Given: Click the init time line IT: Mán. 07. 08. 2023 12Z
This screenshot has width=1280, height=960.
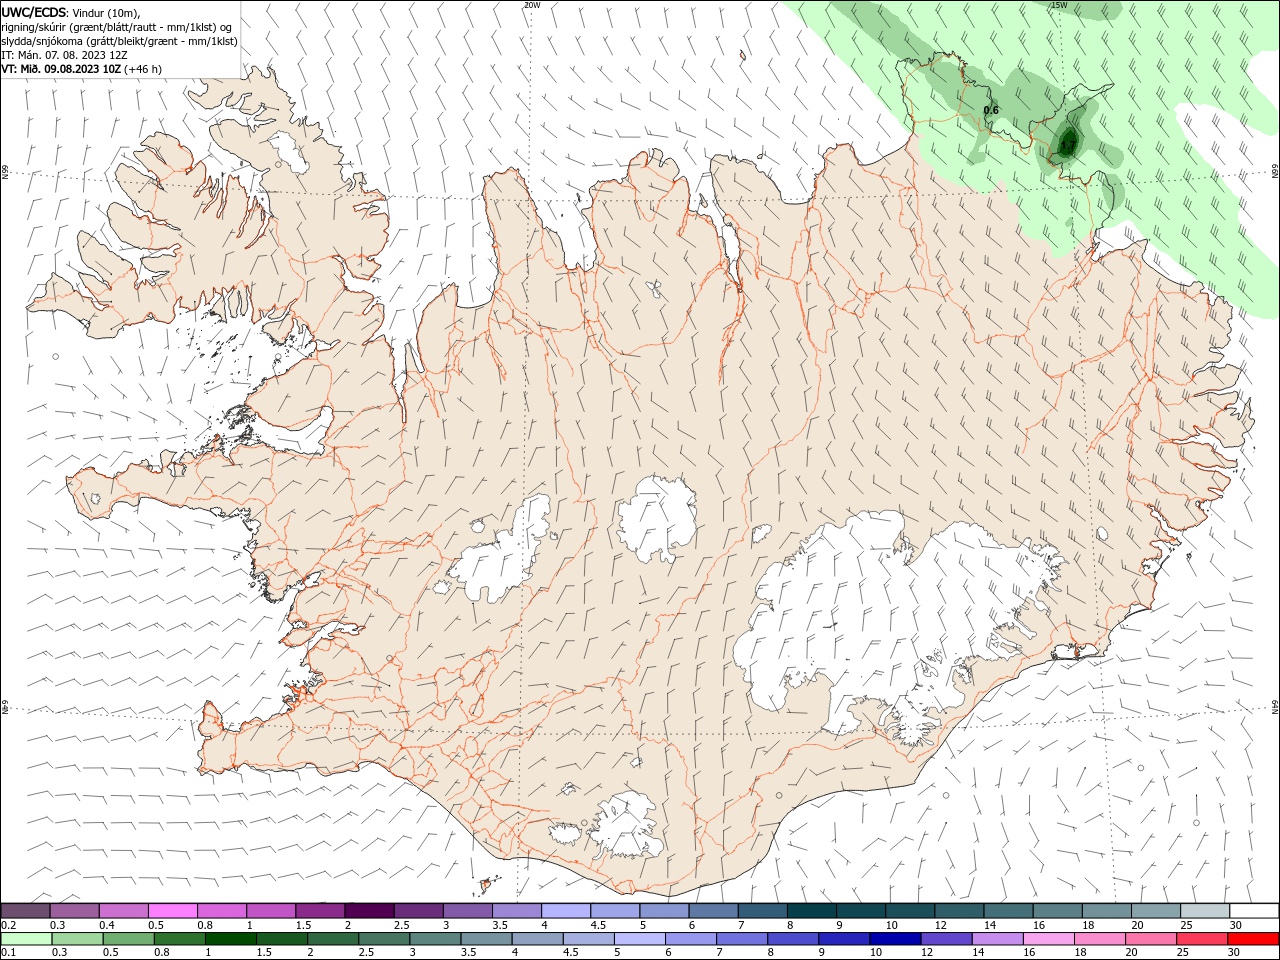Looking at the screenshot, I should point(64,55).
